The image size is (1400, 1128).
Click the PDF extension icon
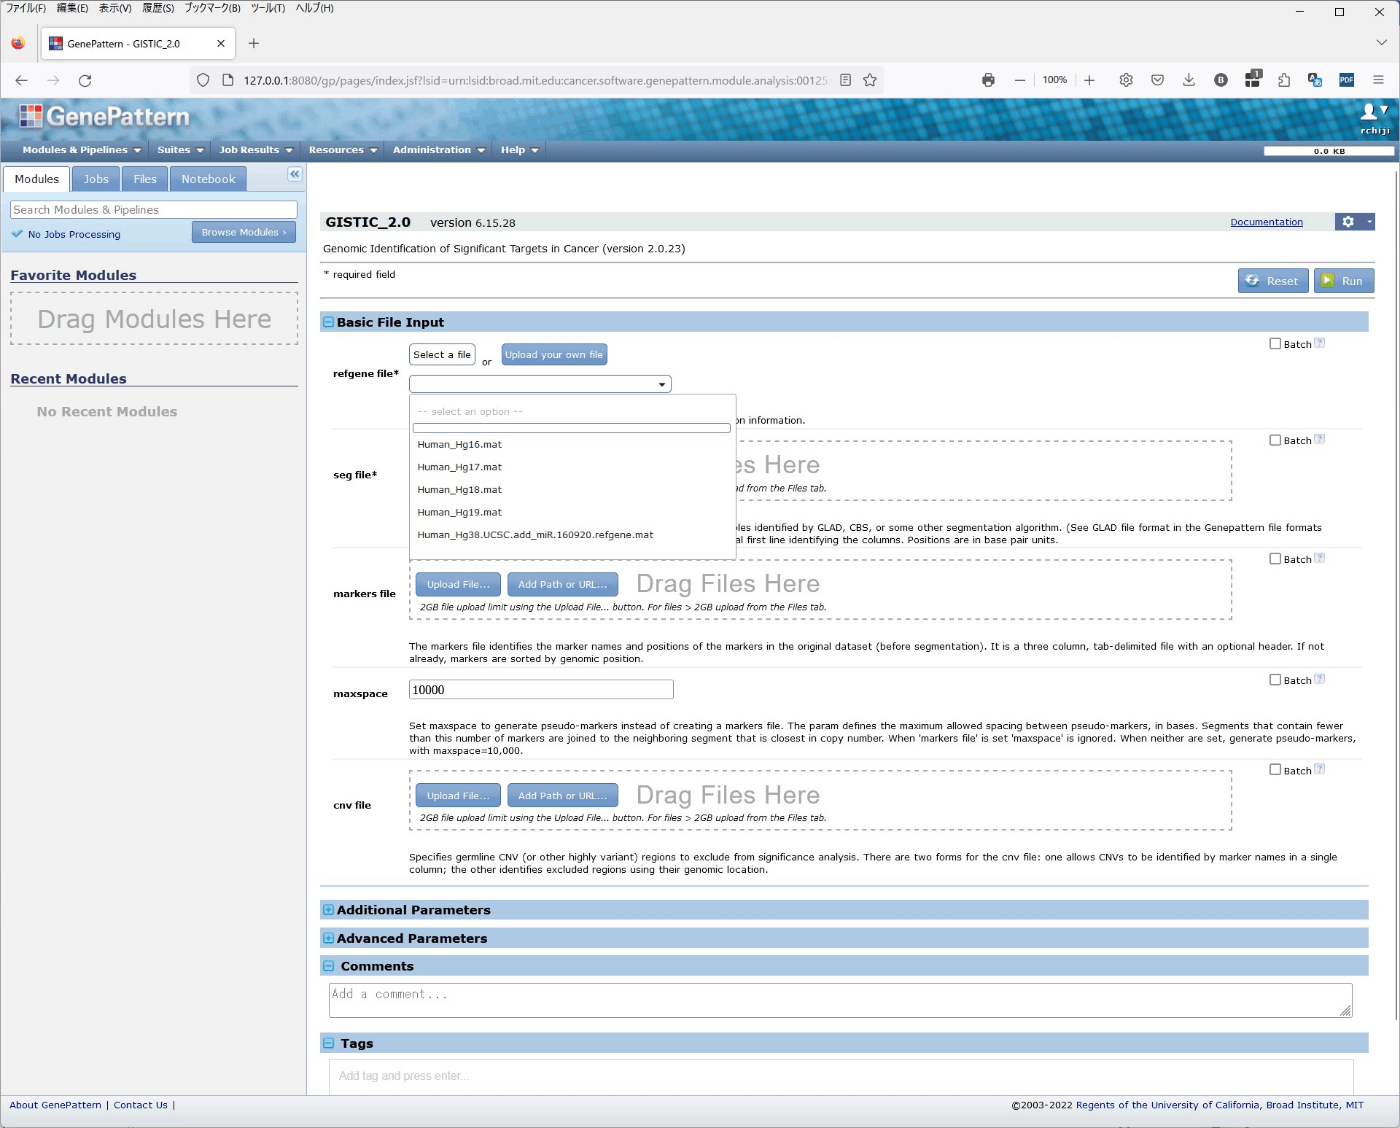pyautogui.click(x=1347, y=80)
